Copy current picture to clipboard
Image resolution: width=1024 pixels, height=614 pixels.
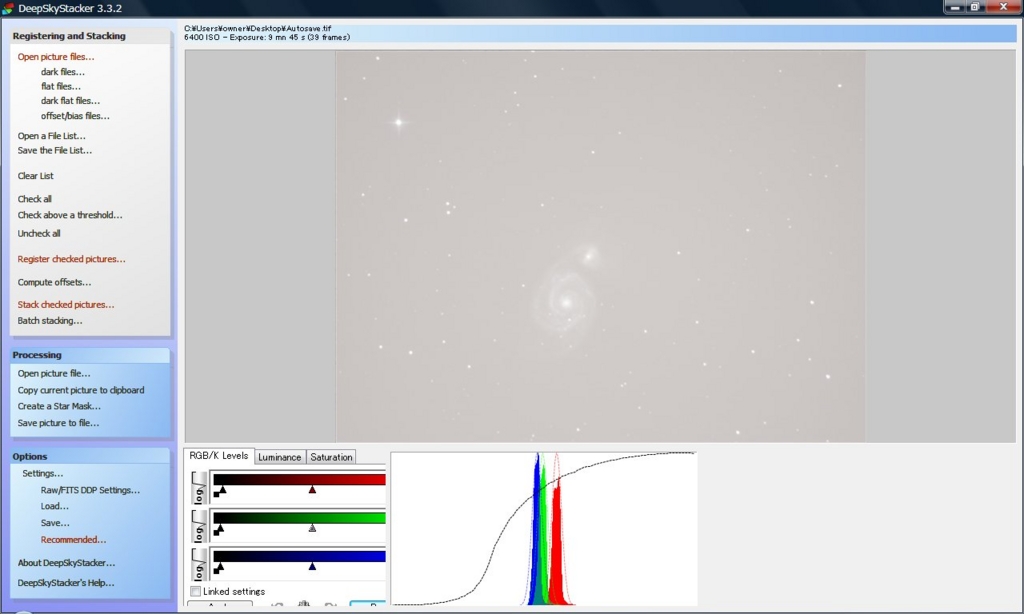[81, 390]
